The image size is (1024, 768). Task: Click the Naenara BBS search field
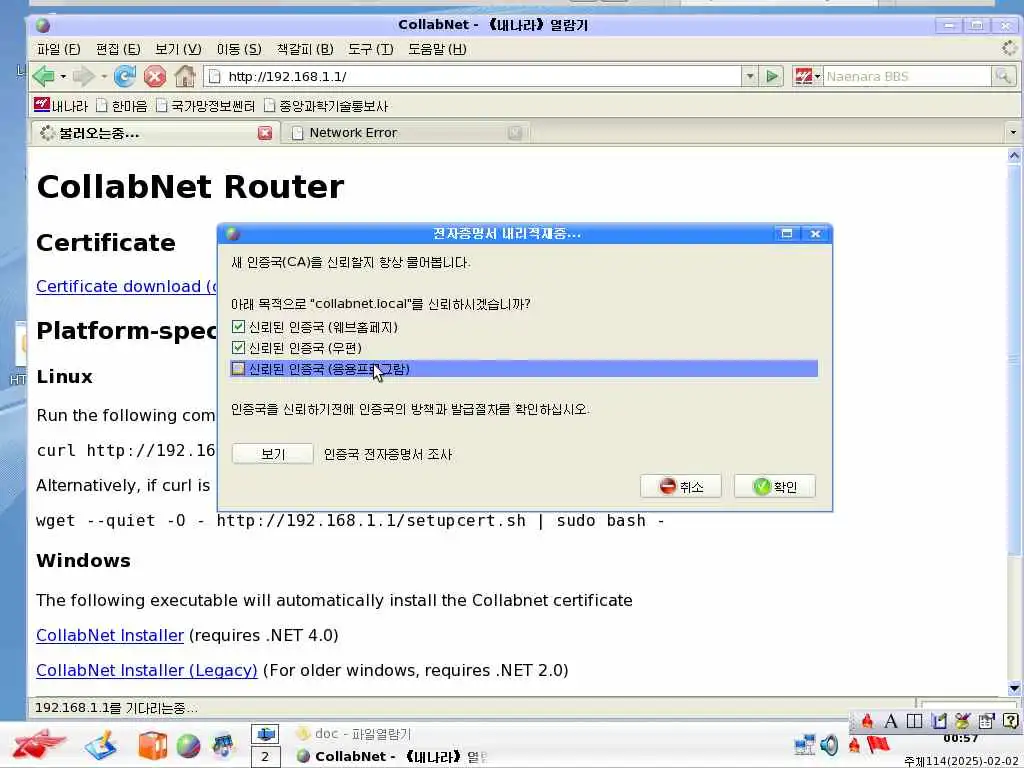point(906,76)
